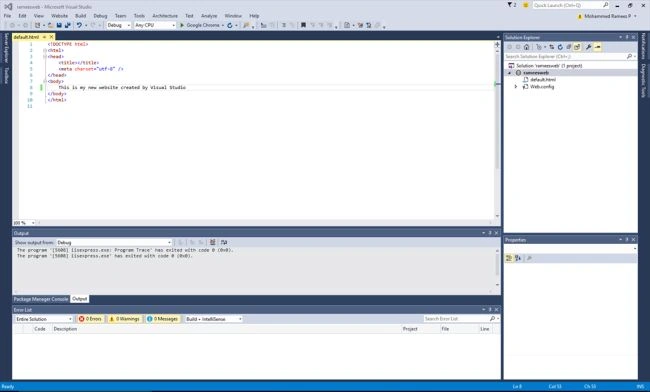The height and width of the screenshot is (392, 650).
Task: Toggle the 0 Messages filter
Action: tap(162, 319)
